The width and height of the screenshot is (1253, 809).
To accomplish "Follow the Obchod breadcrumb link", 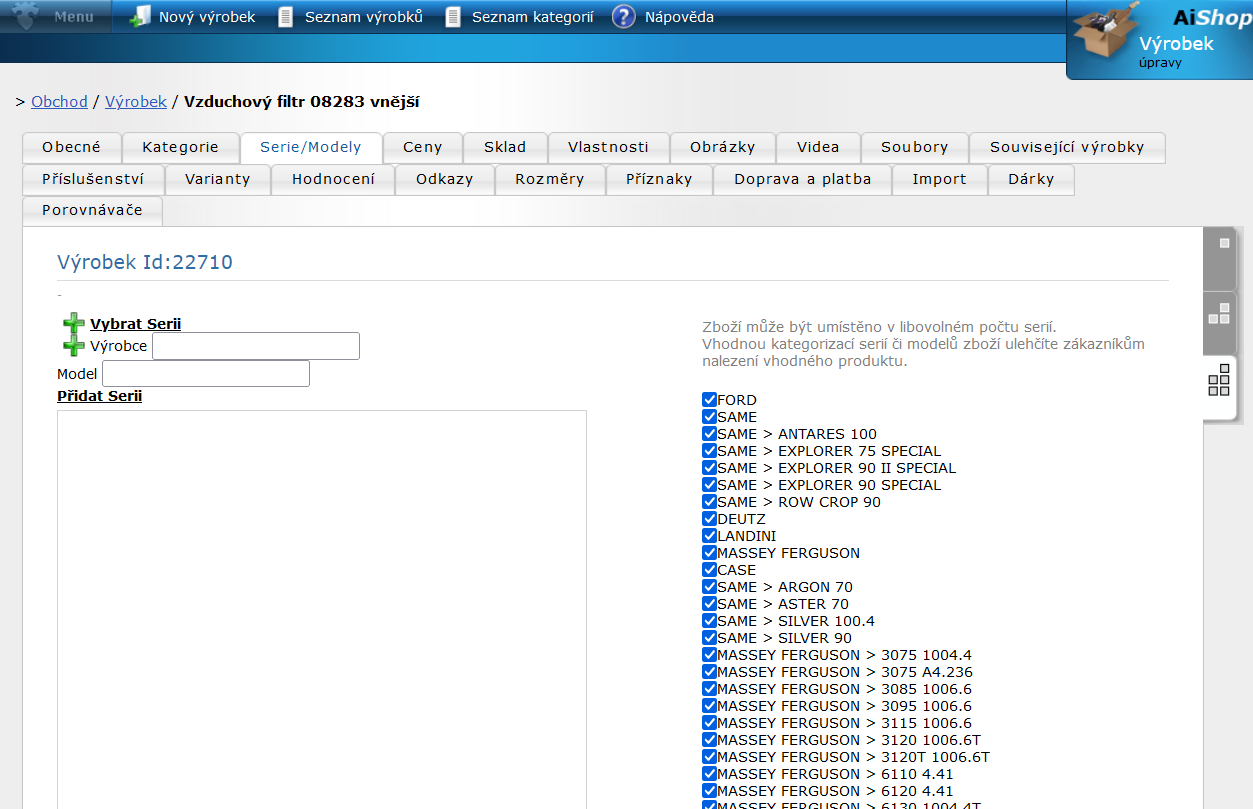I will coord(60,102).
